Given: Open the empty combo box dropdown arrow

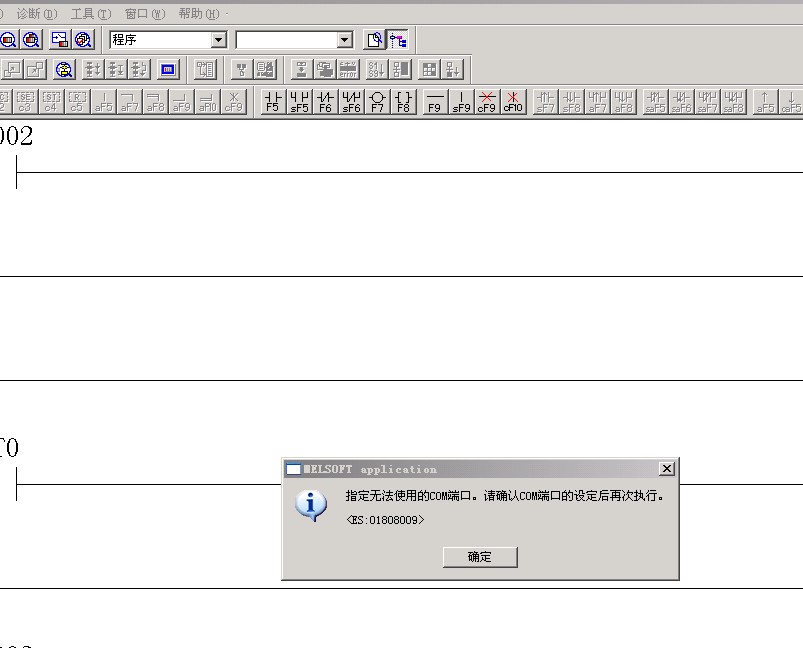Looking at the screenshot, I should click(345, 40).
